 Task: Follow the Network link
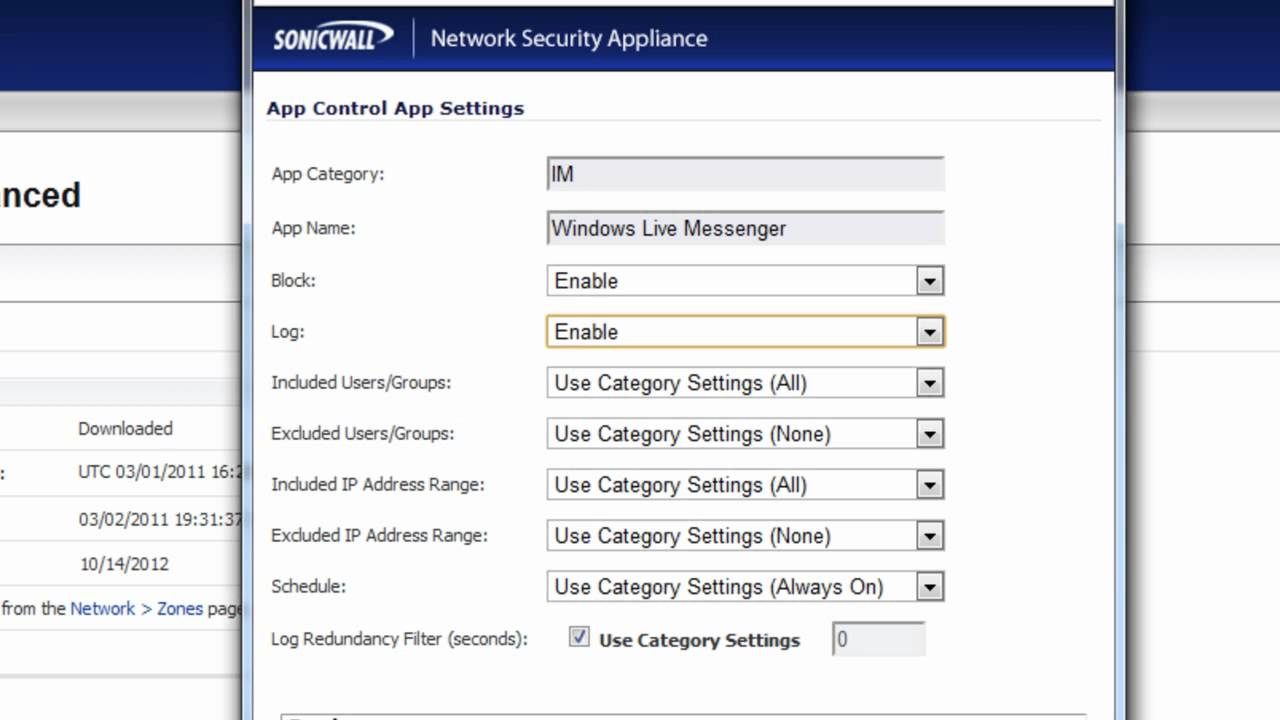pos(102,608)
